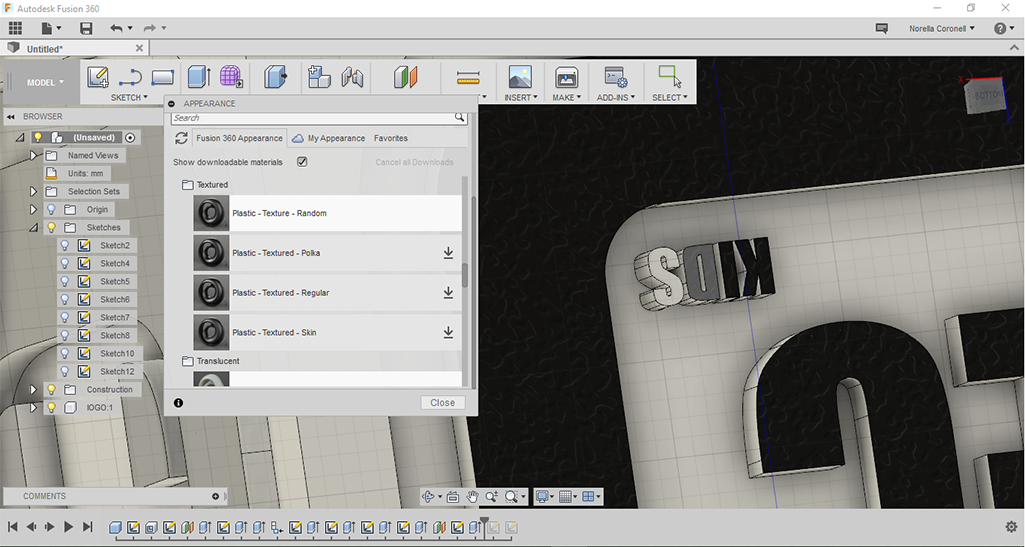Open the Favorites tab
This screenshot has height=547, width=1025.
pos(391,138)
